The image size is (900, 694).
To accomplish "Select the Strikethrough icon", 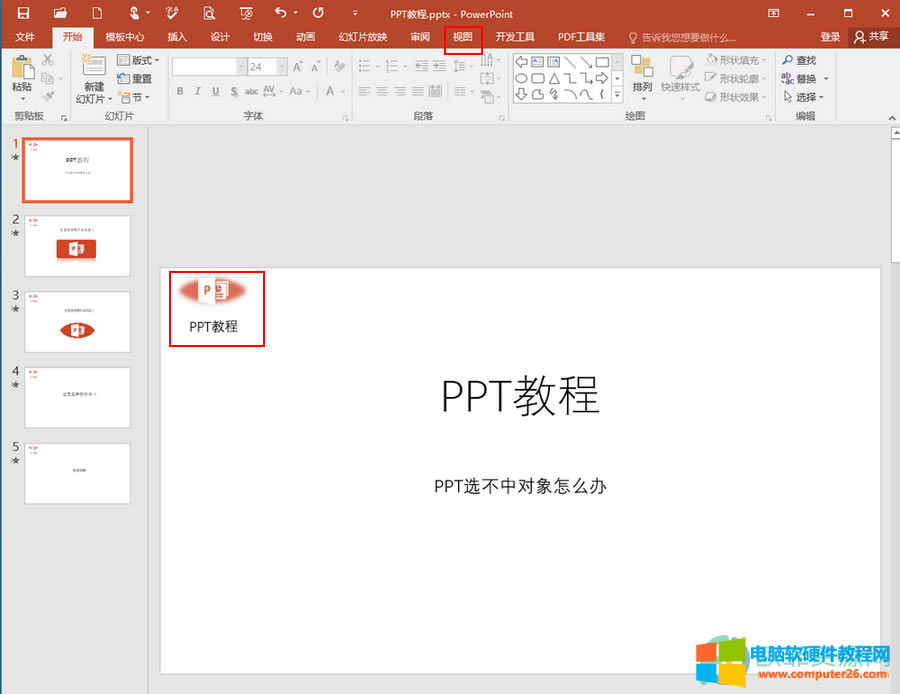I will click(x=250, y=91).
